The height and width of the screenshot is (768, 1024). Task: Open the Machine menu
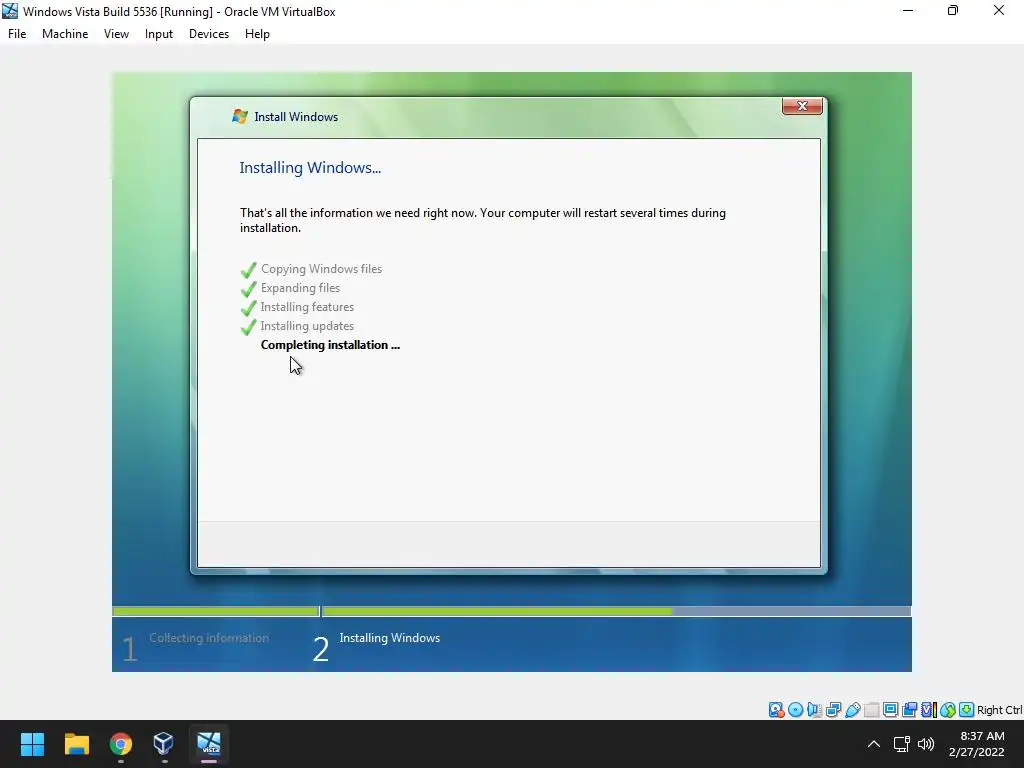(x=65, y=34)
